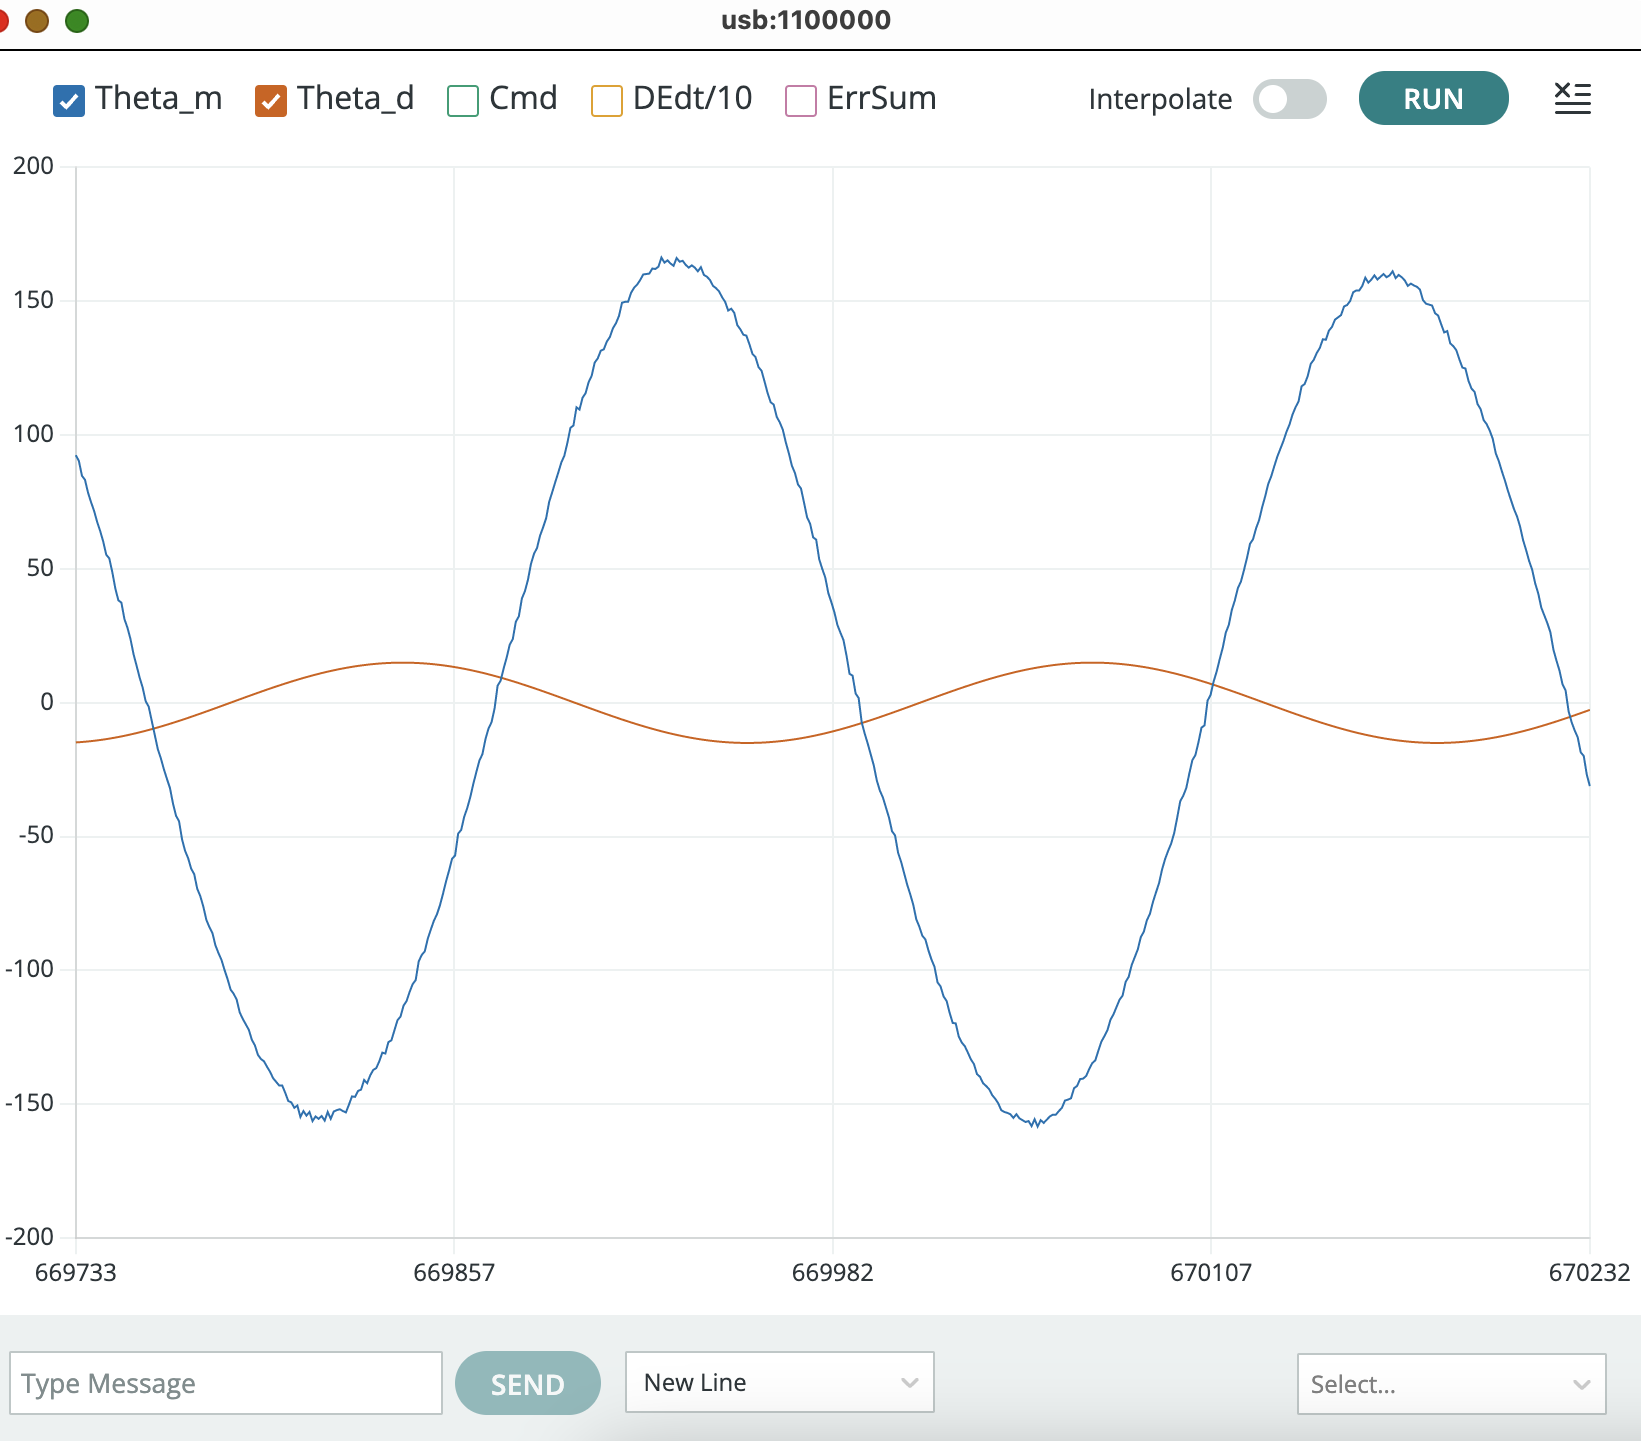The image size is (1641, 1441).
Task: Hide the Theta_d series via its checkbox
Action: [271, 101]
